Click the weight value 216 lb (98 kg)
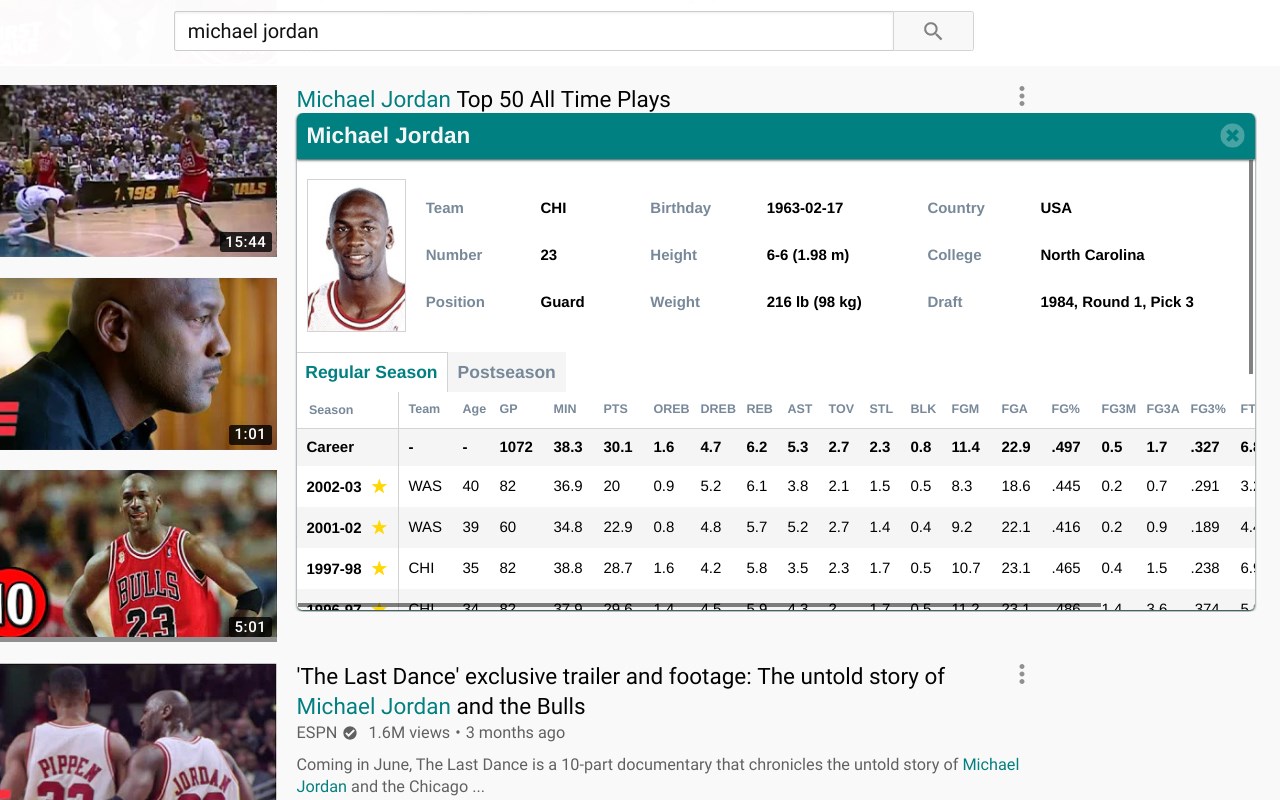This screenshot has height=800, width=1280. pos(814,302)
